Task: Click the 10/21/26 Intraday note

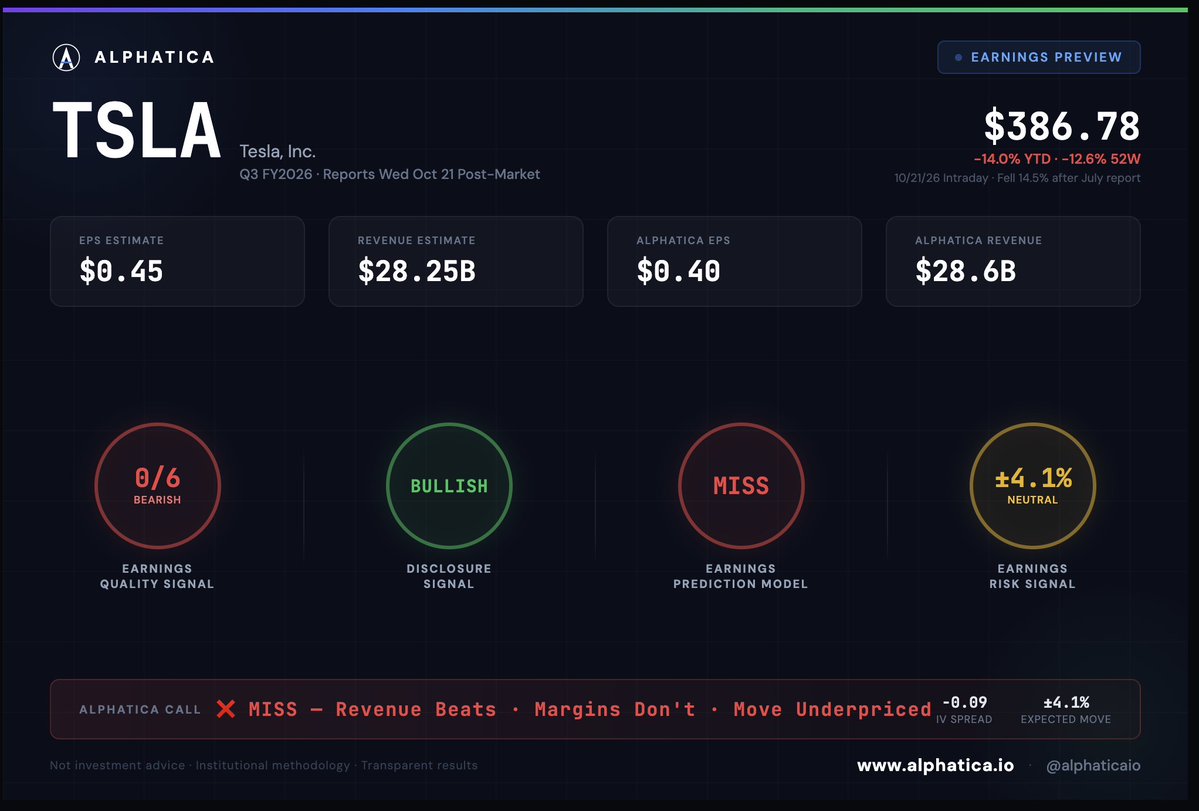Action: [x=1017, y=178]
